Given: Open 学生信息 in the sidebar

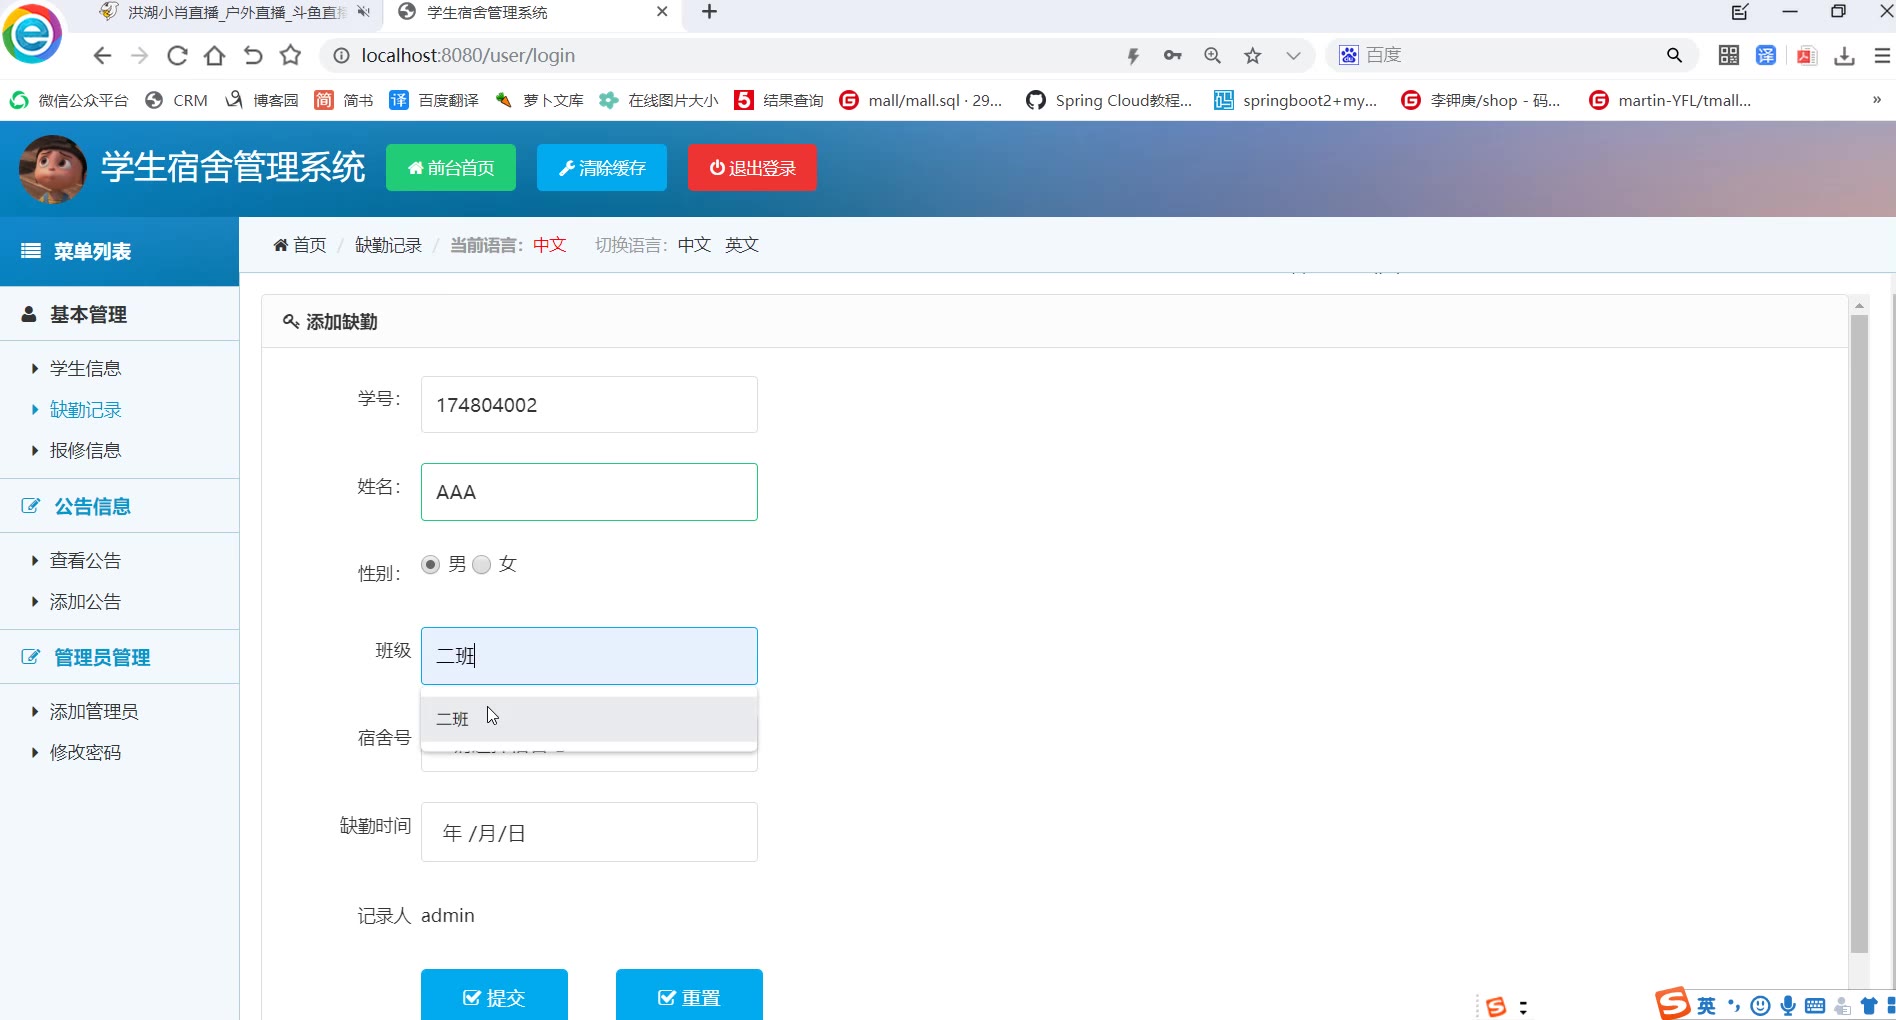Looking at the screenshot, I should [85, 369].
